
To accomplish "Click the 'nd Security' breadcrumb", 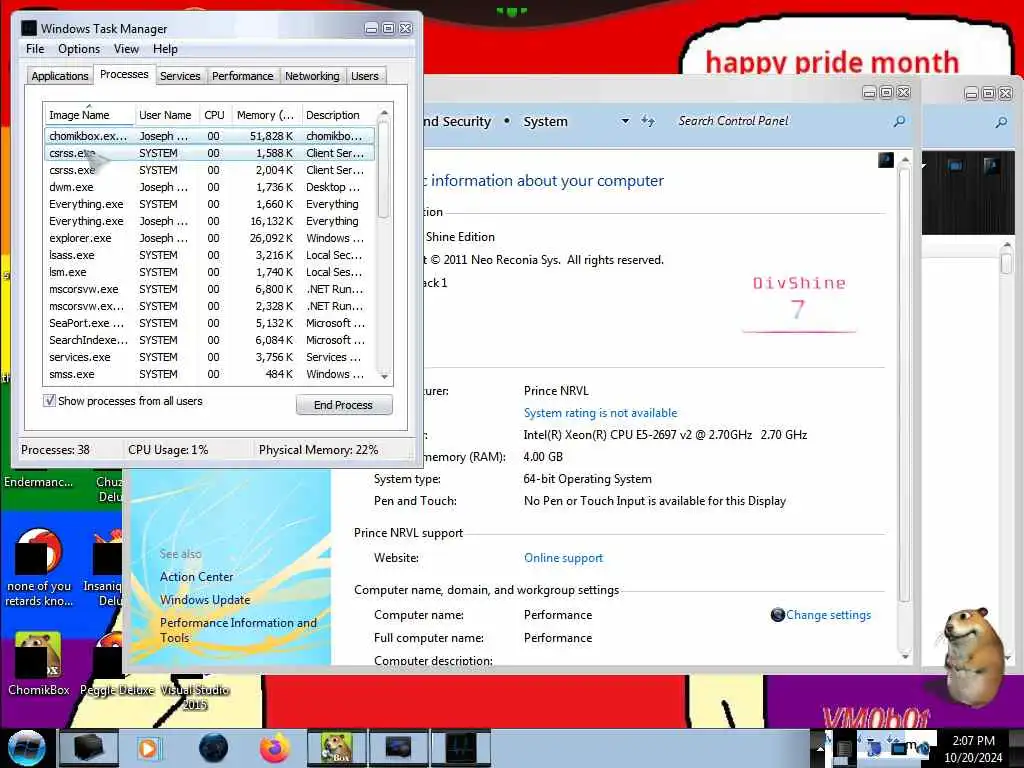I will pyautogui.click(x=457, y=121).
